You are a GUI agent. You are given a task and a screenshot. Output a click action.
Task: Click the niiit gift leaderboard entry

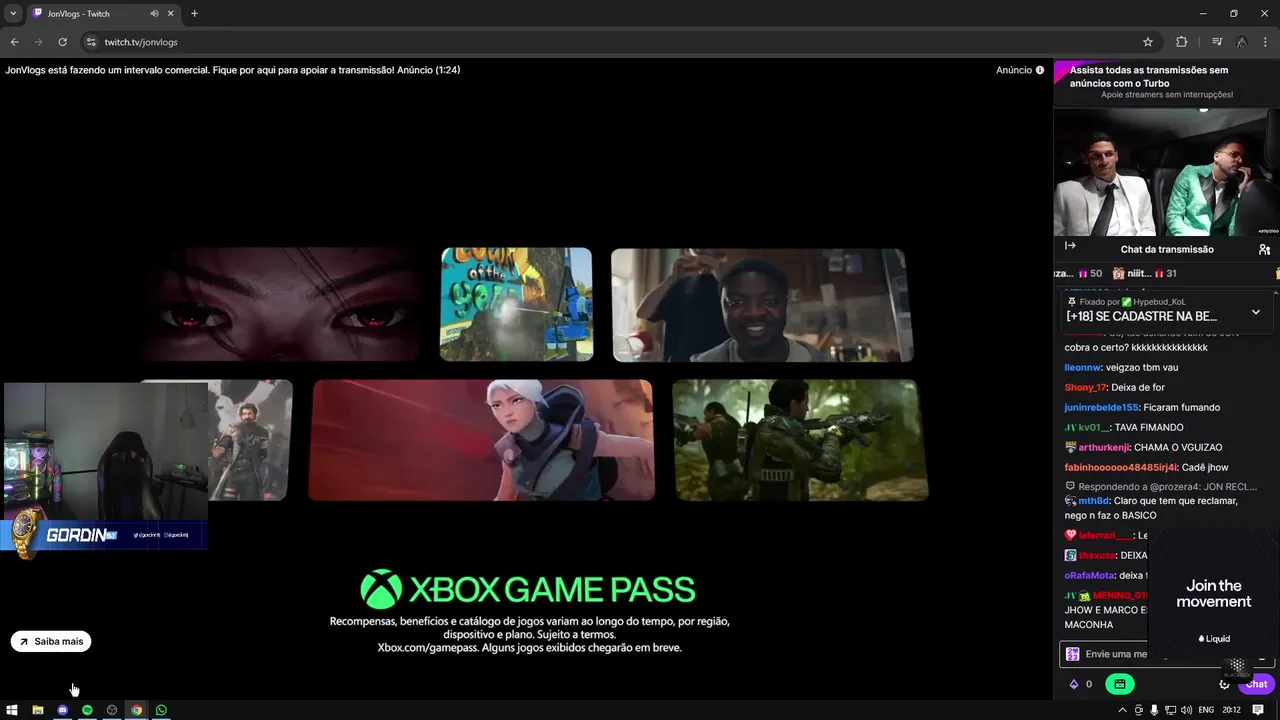coord(1144,273)
